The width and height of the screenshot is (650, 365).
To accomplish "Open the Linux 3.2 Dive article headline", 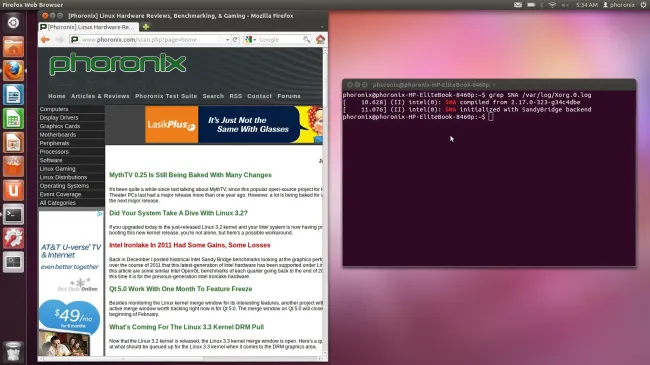I will pos(178,213).
